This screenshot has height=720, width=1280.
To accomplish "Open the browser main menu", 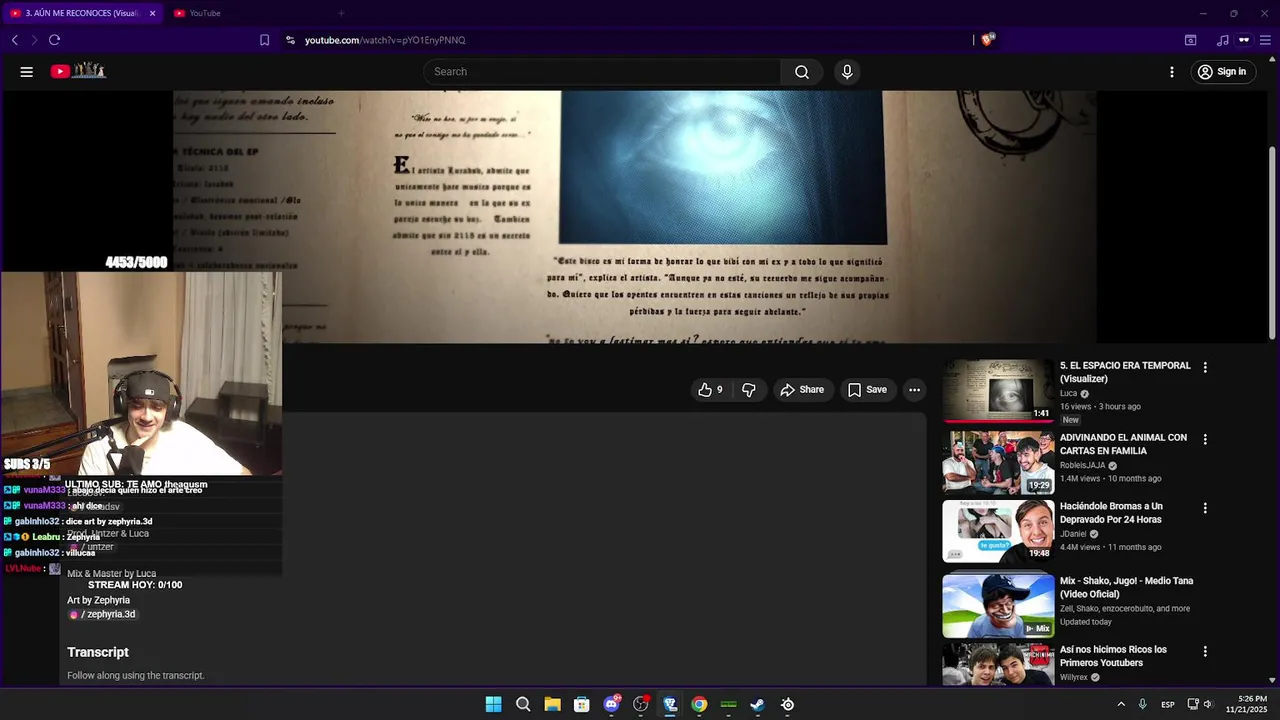I will point(1267,40).
